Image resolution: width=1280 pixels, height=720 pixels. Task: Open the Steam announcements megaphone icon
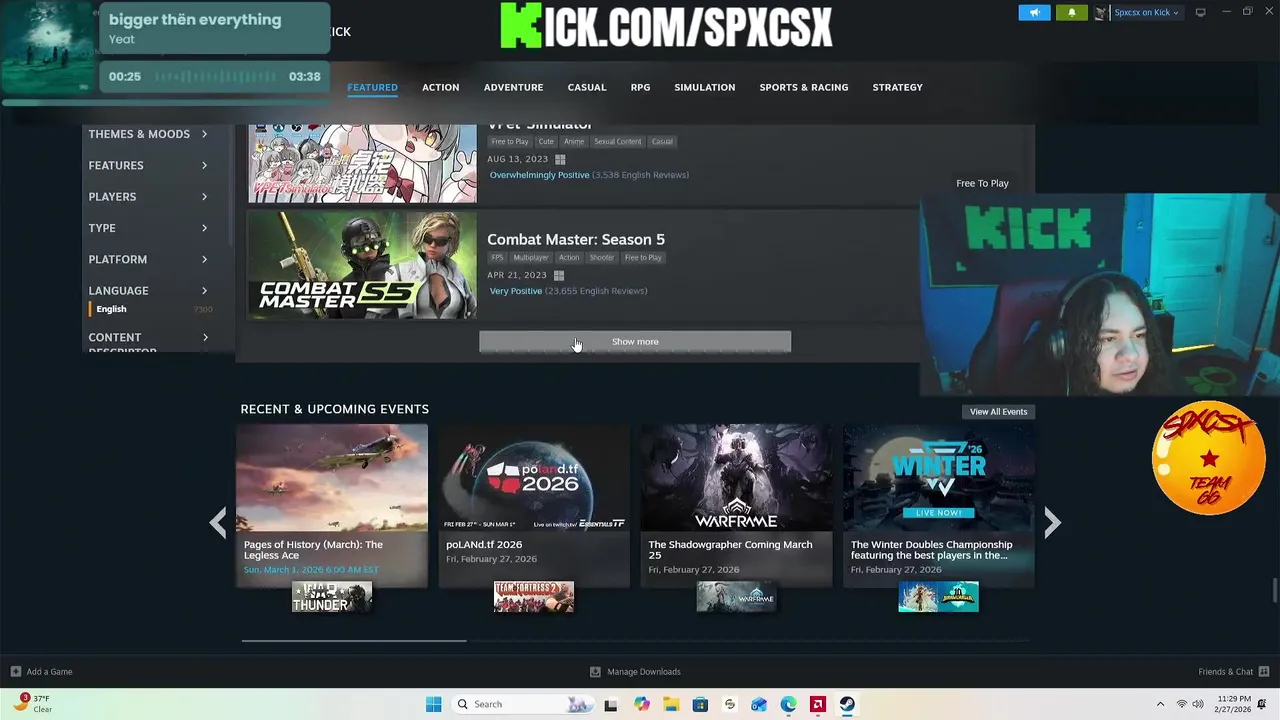tap(1034, 13)
